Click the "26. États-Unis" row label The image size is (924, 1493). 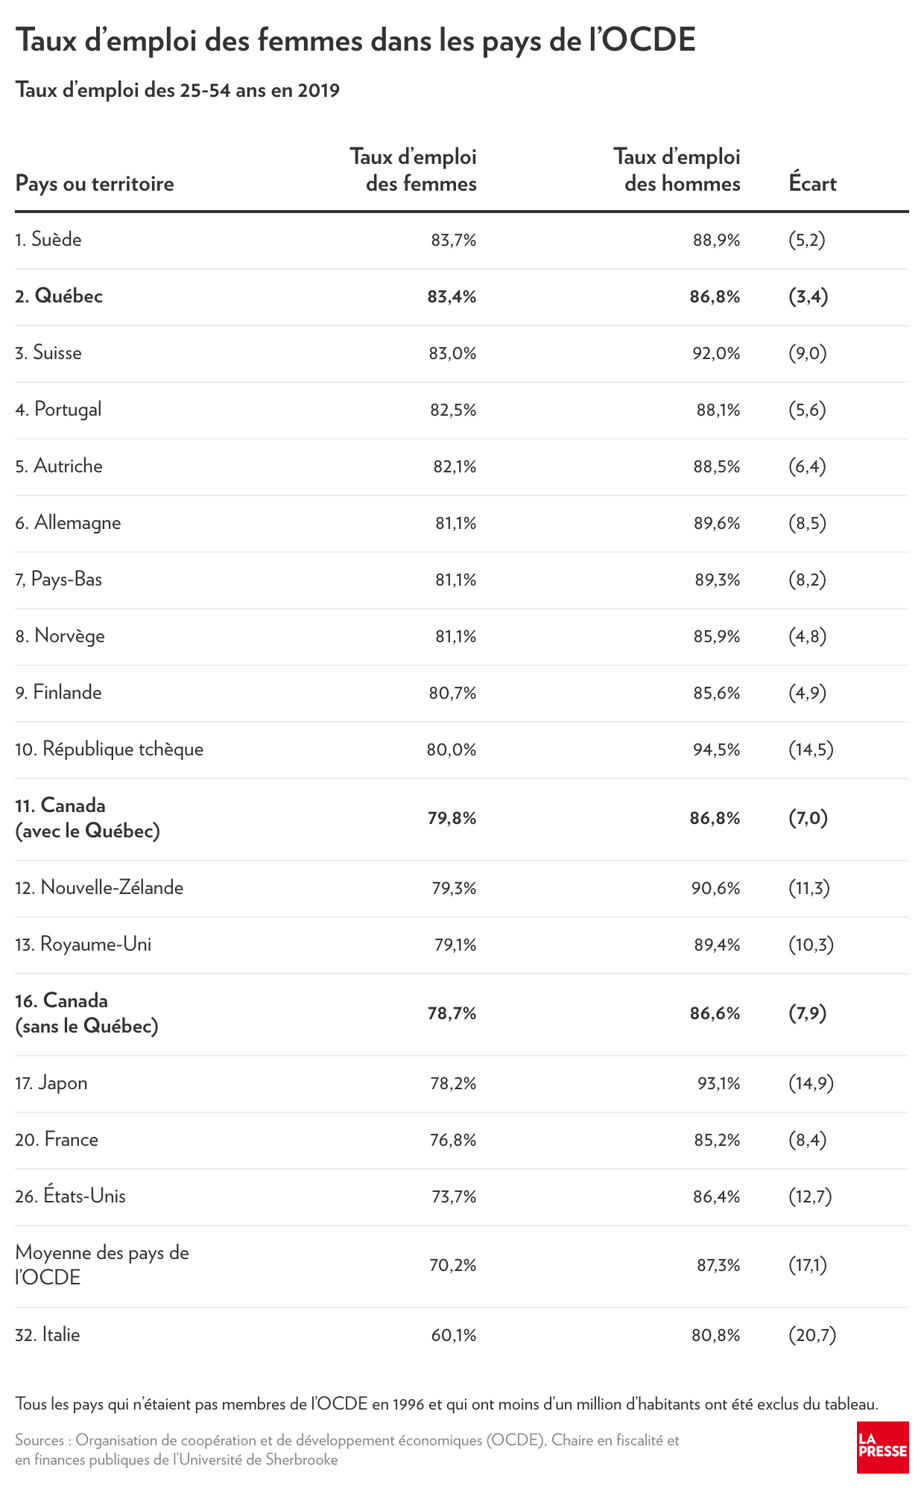pos(70,1196)
